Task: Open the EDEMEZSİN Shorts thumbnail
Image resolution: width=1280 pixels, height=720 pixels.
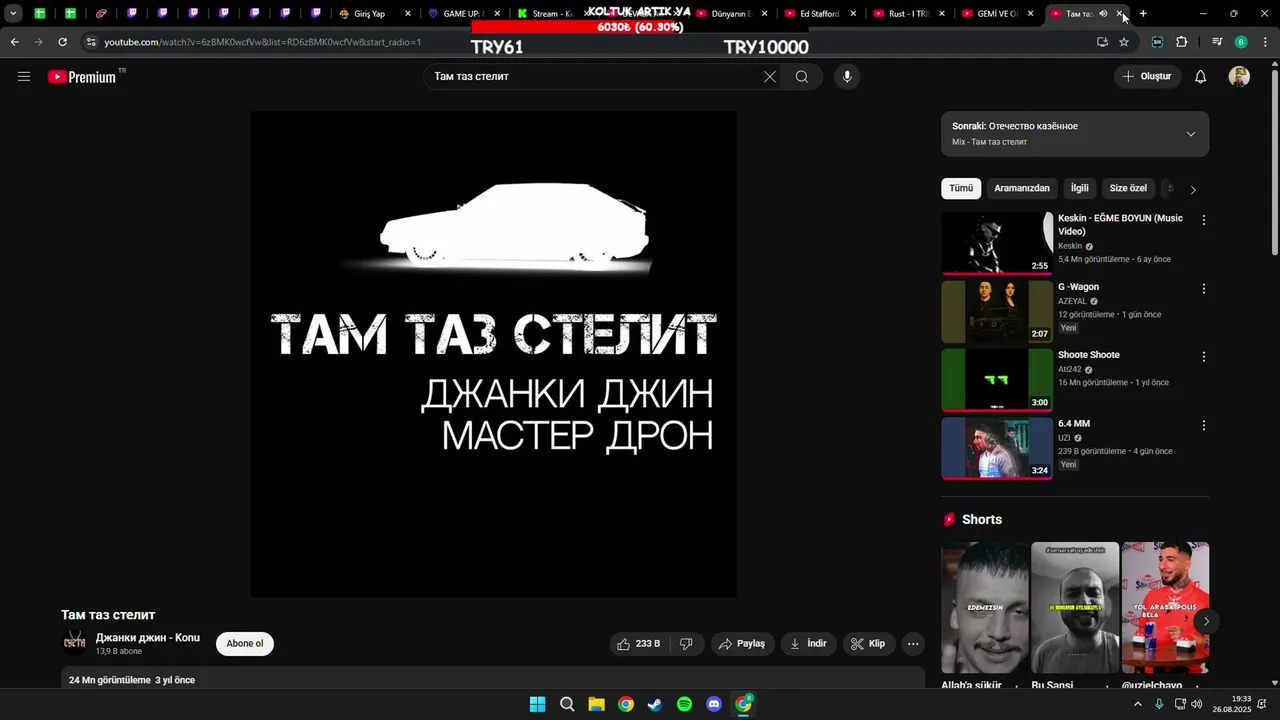Action: click(x=985, y=608)
